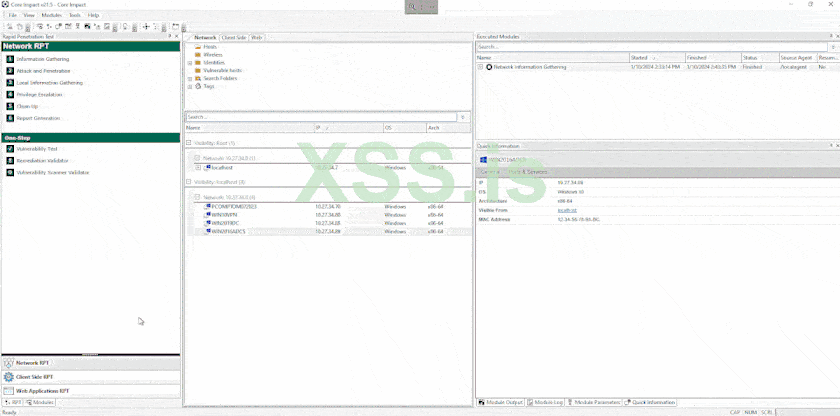Expand the Search Folders node
The height and width of the screenshot is (416, 840).
pos(190,79)
